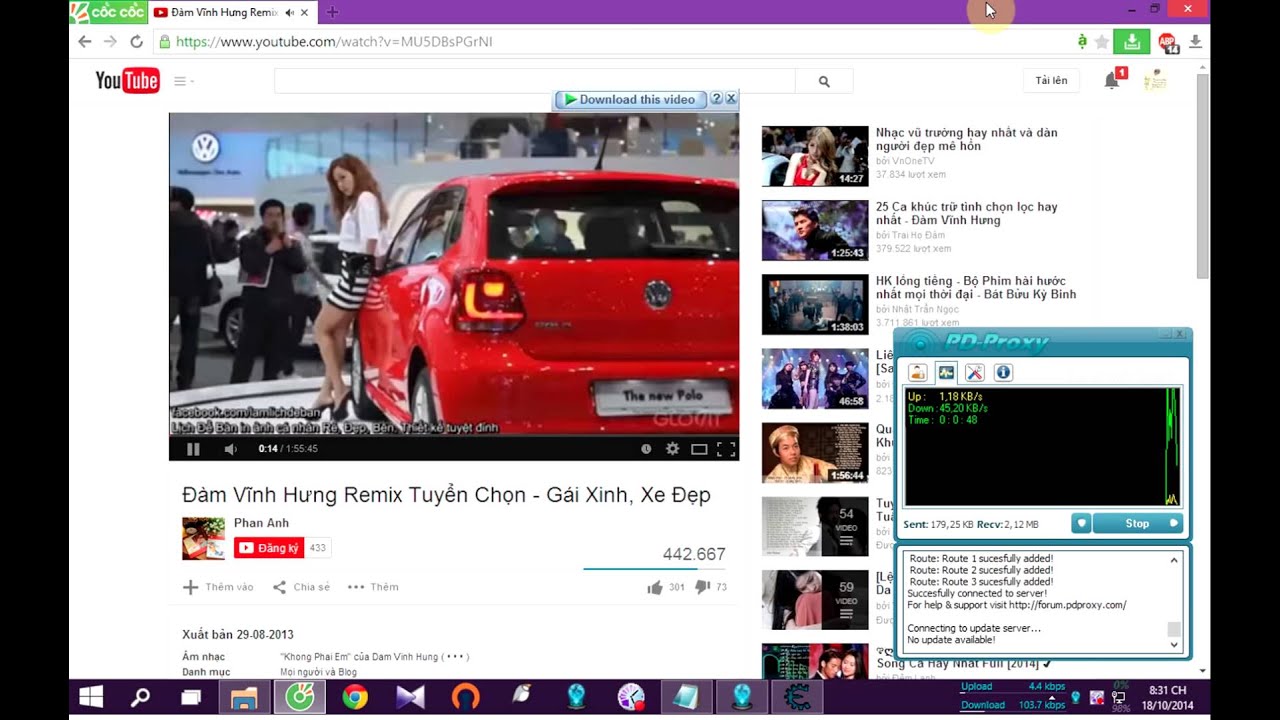Click the view count 442.667
1280x720 pixels.
point(694,554)
